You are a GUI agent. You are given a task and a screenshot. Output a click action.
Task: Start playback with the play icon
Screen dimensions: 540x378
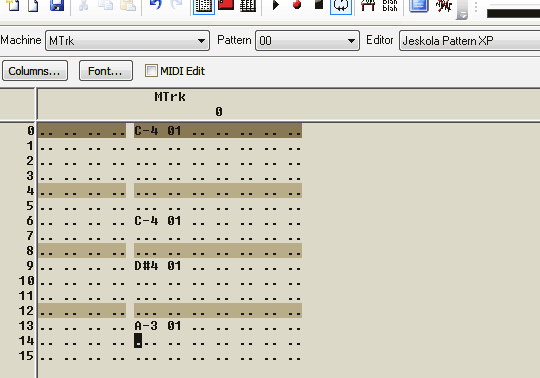coord(276,5)
